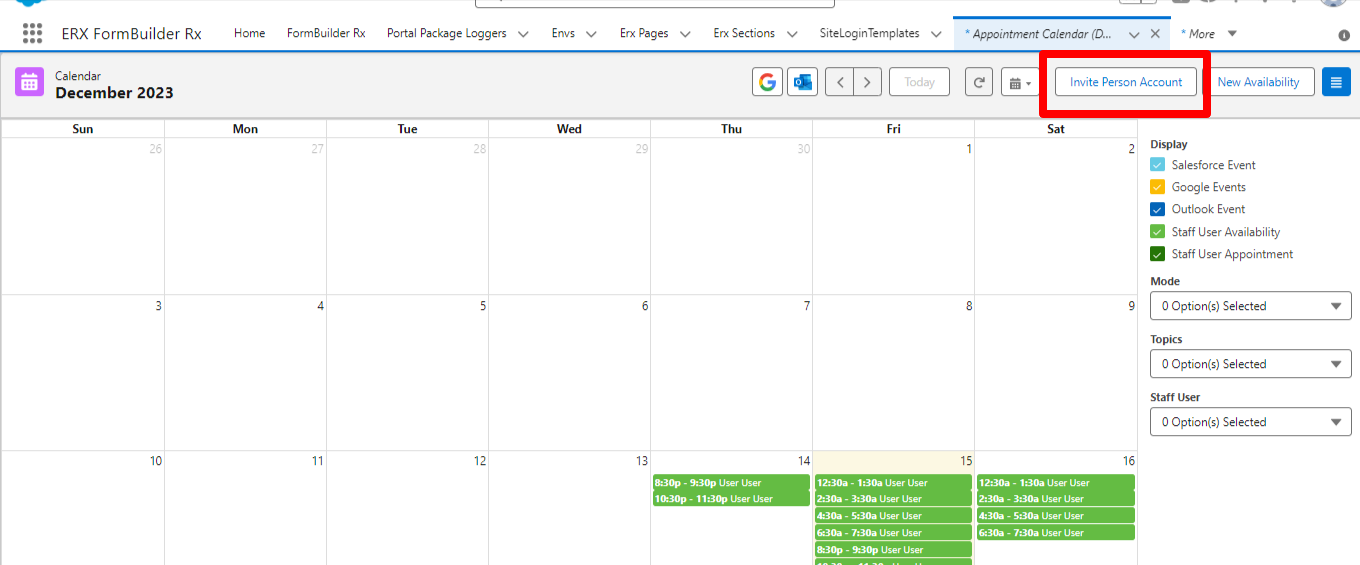Expand the Topics dropdown
This screenshot has width=1360, height=565.
click(1251, 364)
